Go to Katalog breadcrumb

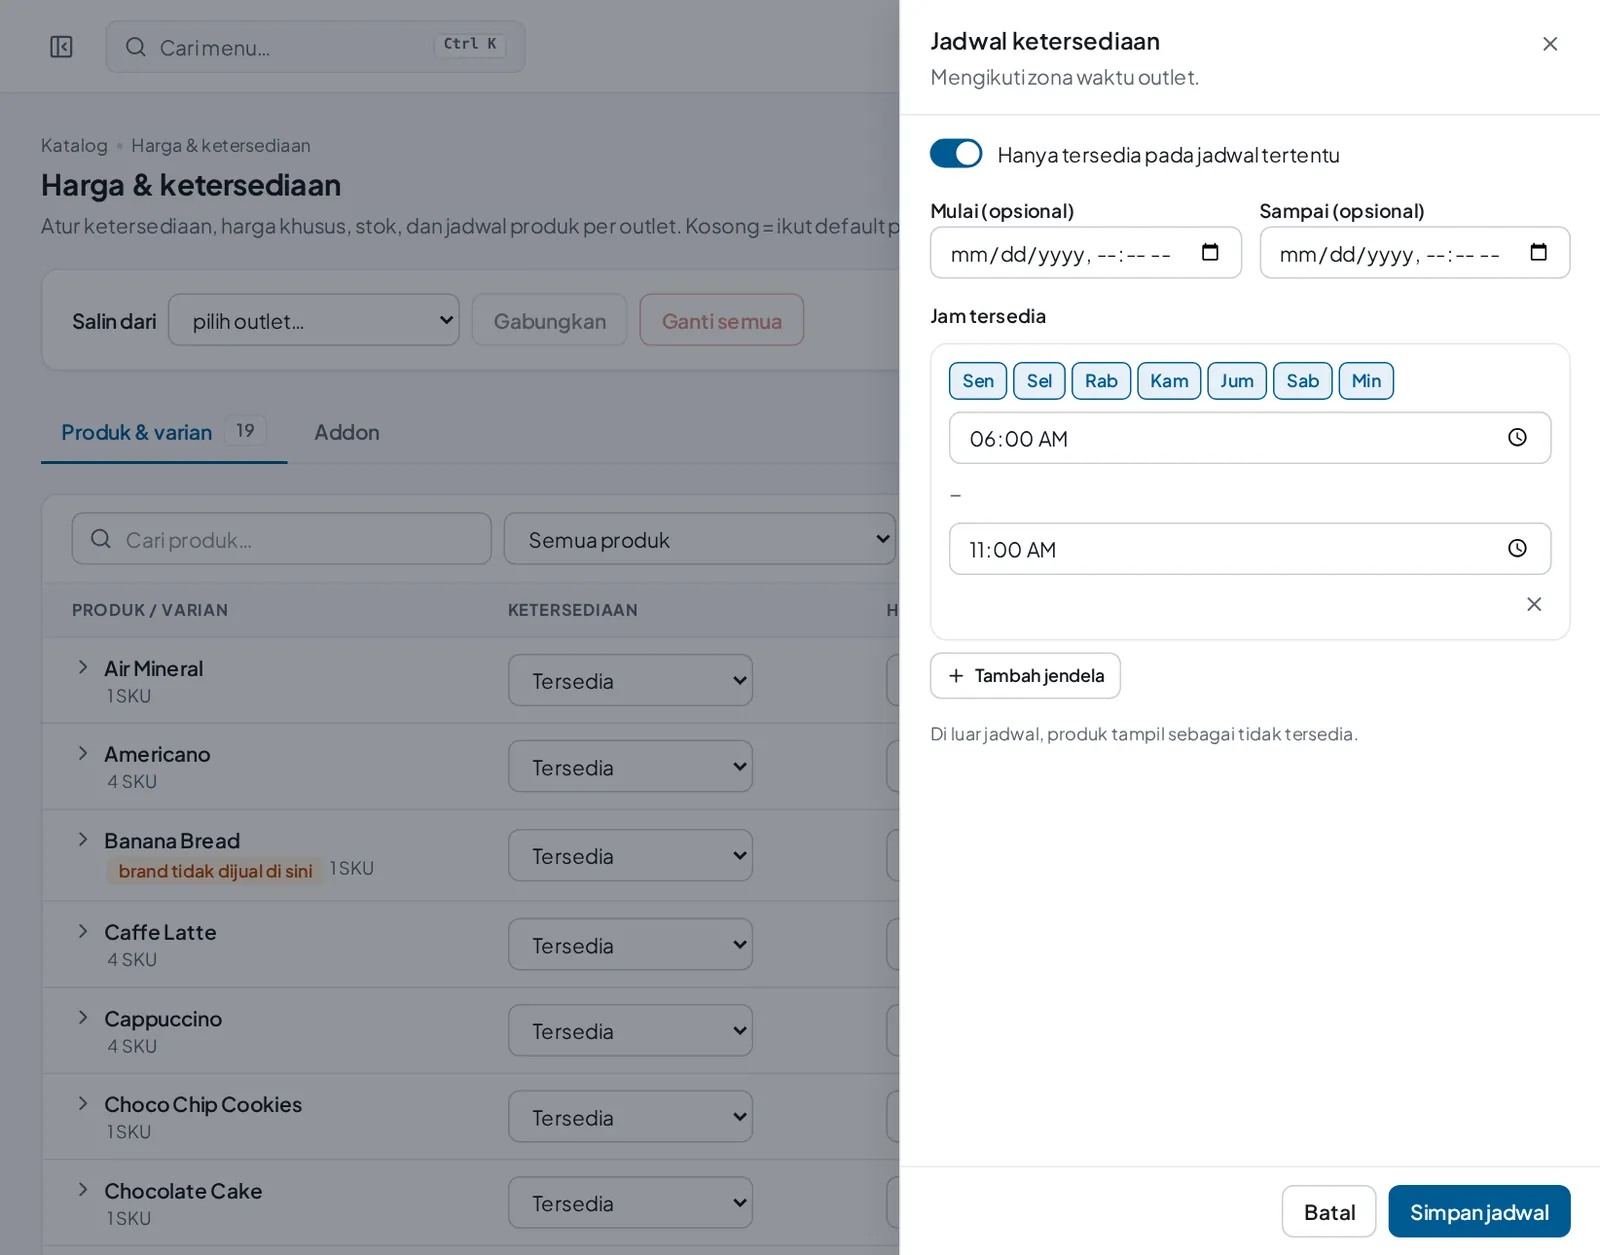click(x=74, y=145)
